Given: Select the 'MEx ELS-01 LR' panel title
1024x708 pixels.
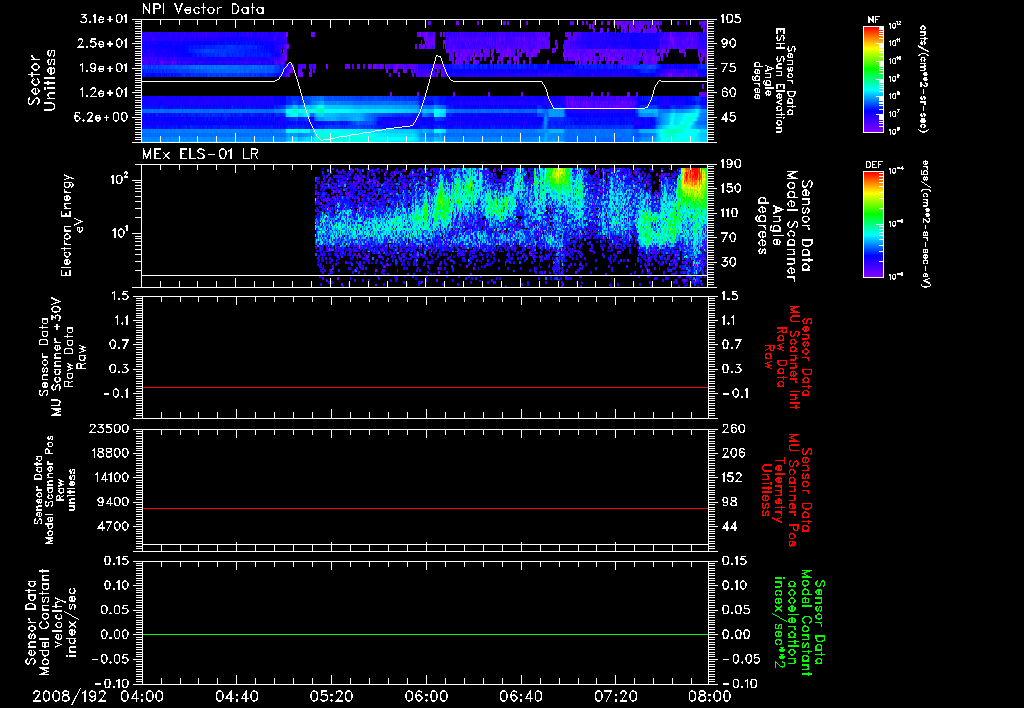Looking at the screenshot, I should (x=200, y=155).
